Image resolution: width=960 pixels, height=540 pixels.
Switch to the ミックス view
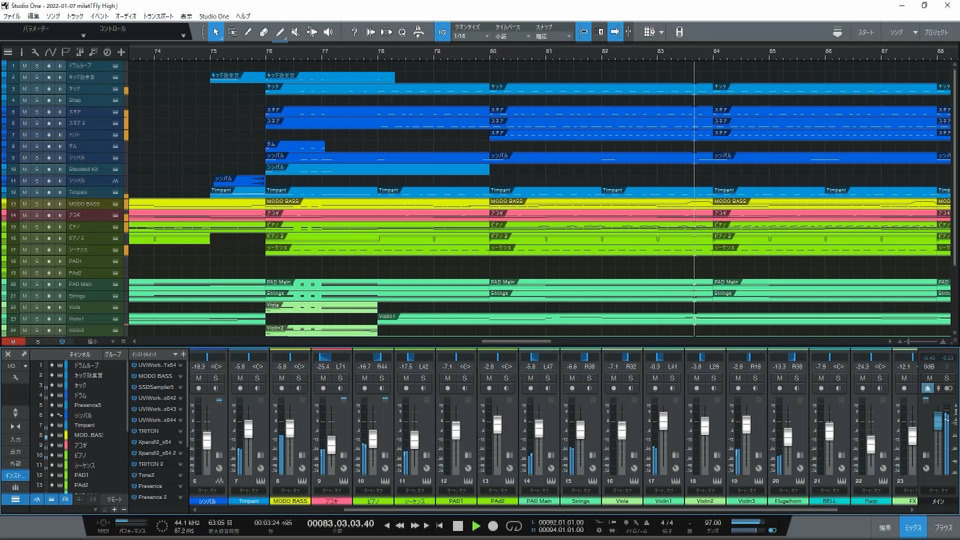click(x=913, y=526)
